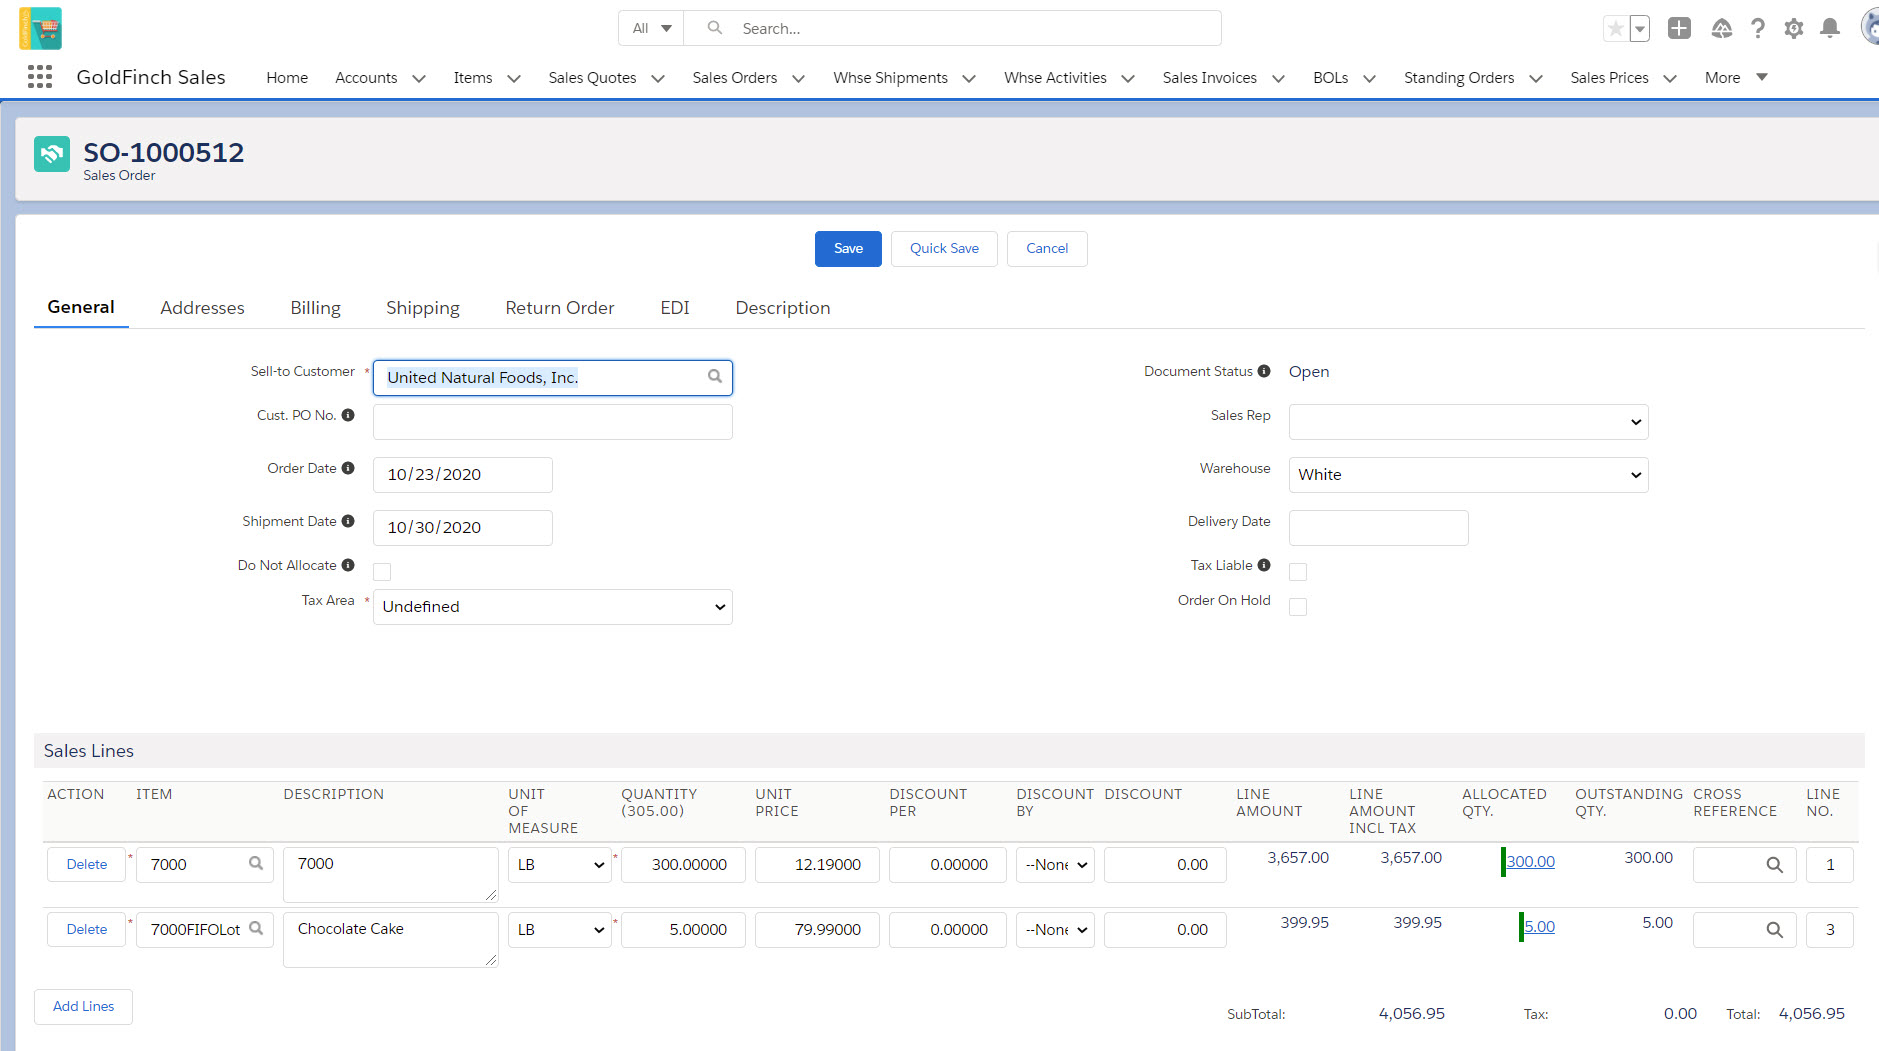Expand the Tax Area dropdown

552,607
